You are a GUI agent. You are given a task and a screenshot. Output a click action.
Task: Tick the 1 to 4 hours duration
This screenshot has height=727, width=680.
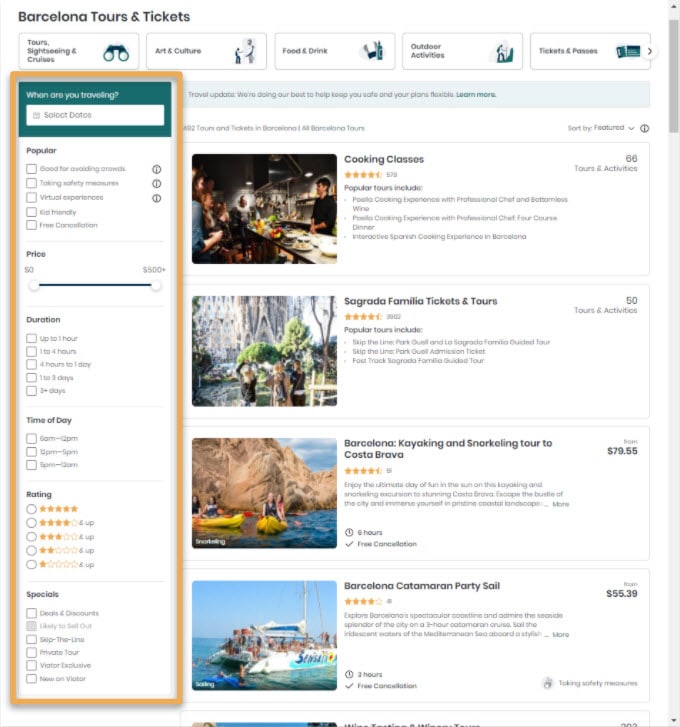pyautogui.click(x=32, y=351)
